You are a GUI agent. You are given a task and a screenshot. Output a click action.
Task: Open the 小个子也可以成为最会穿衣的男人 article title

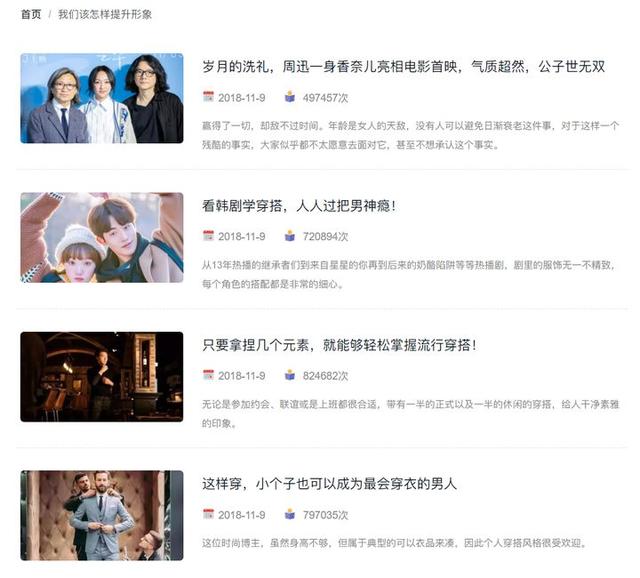[x=329, y=484]
